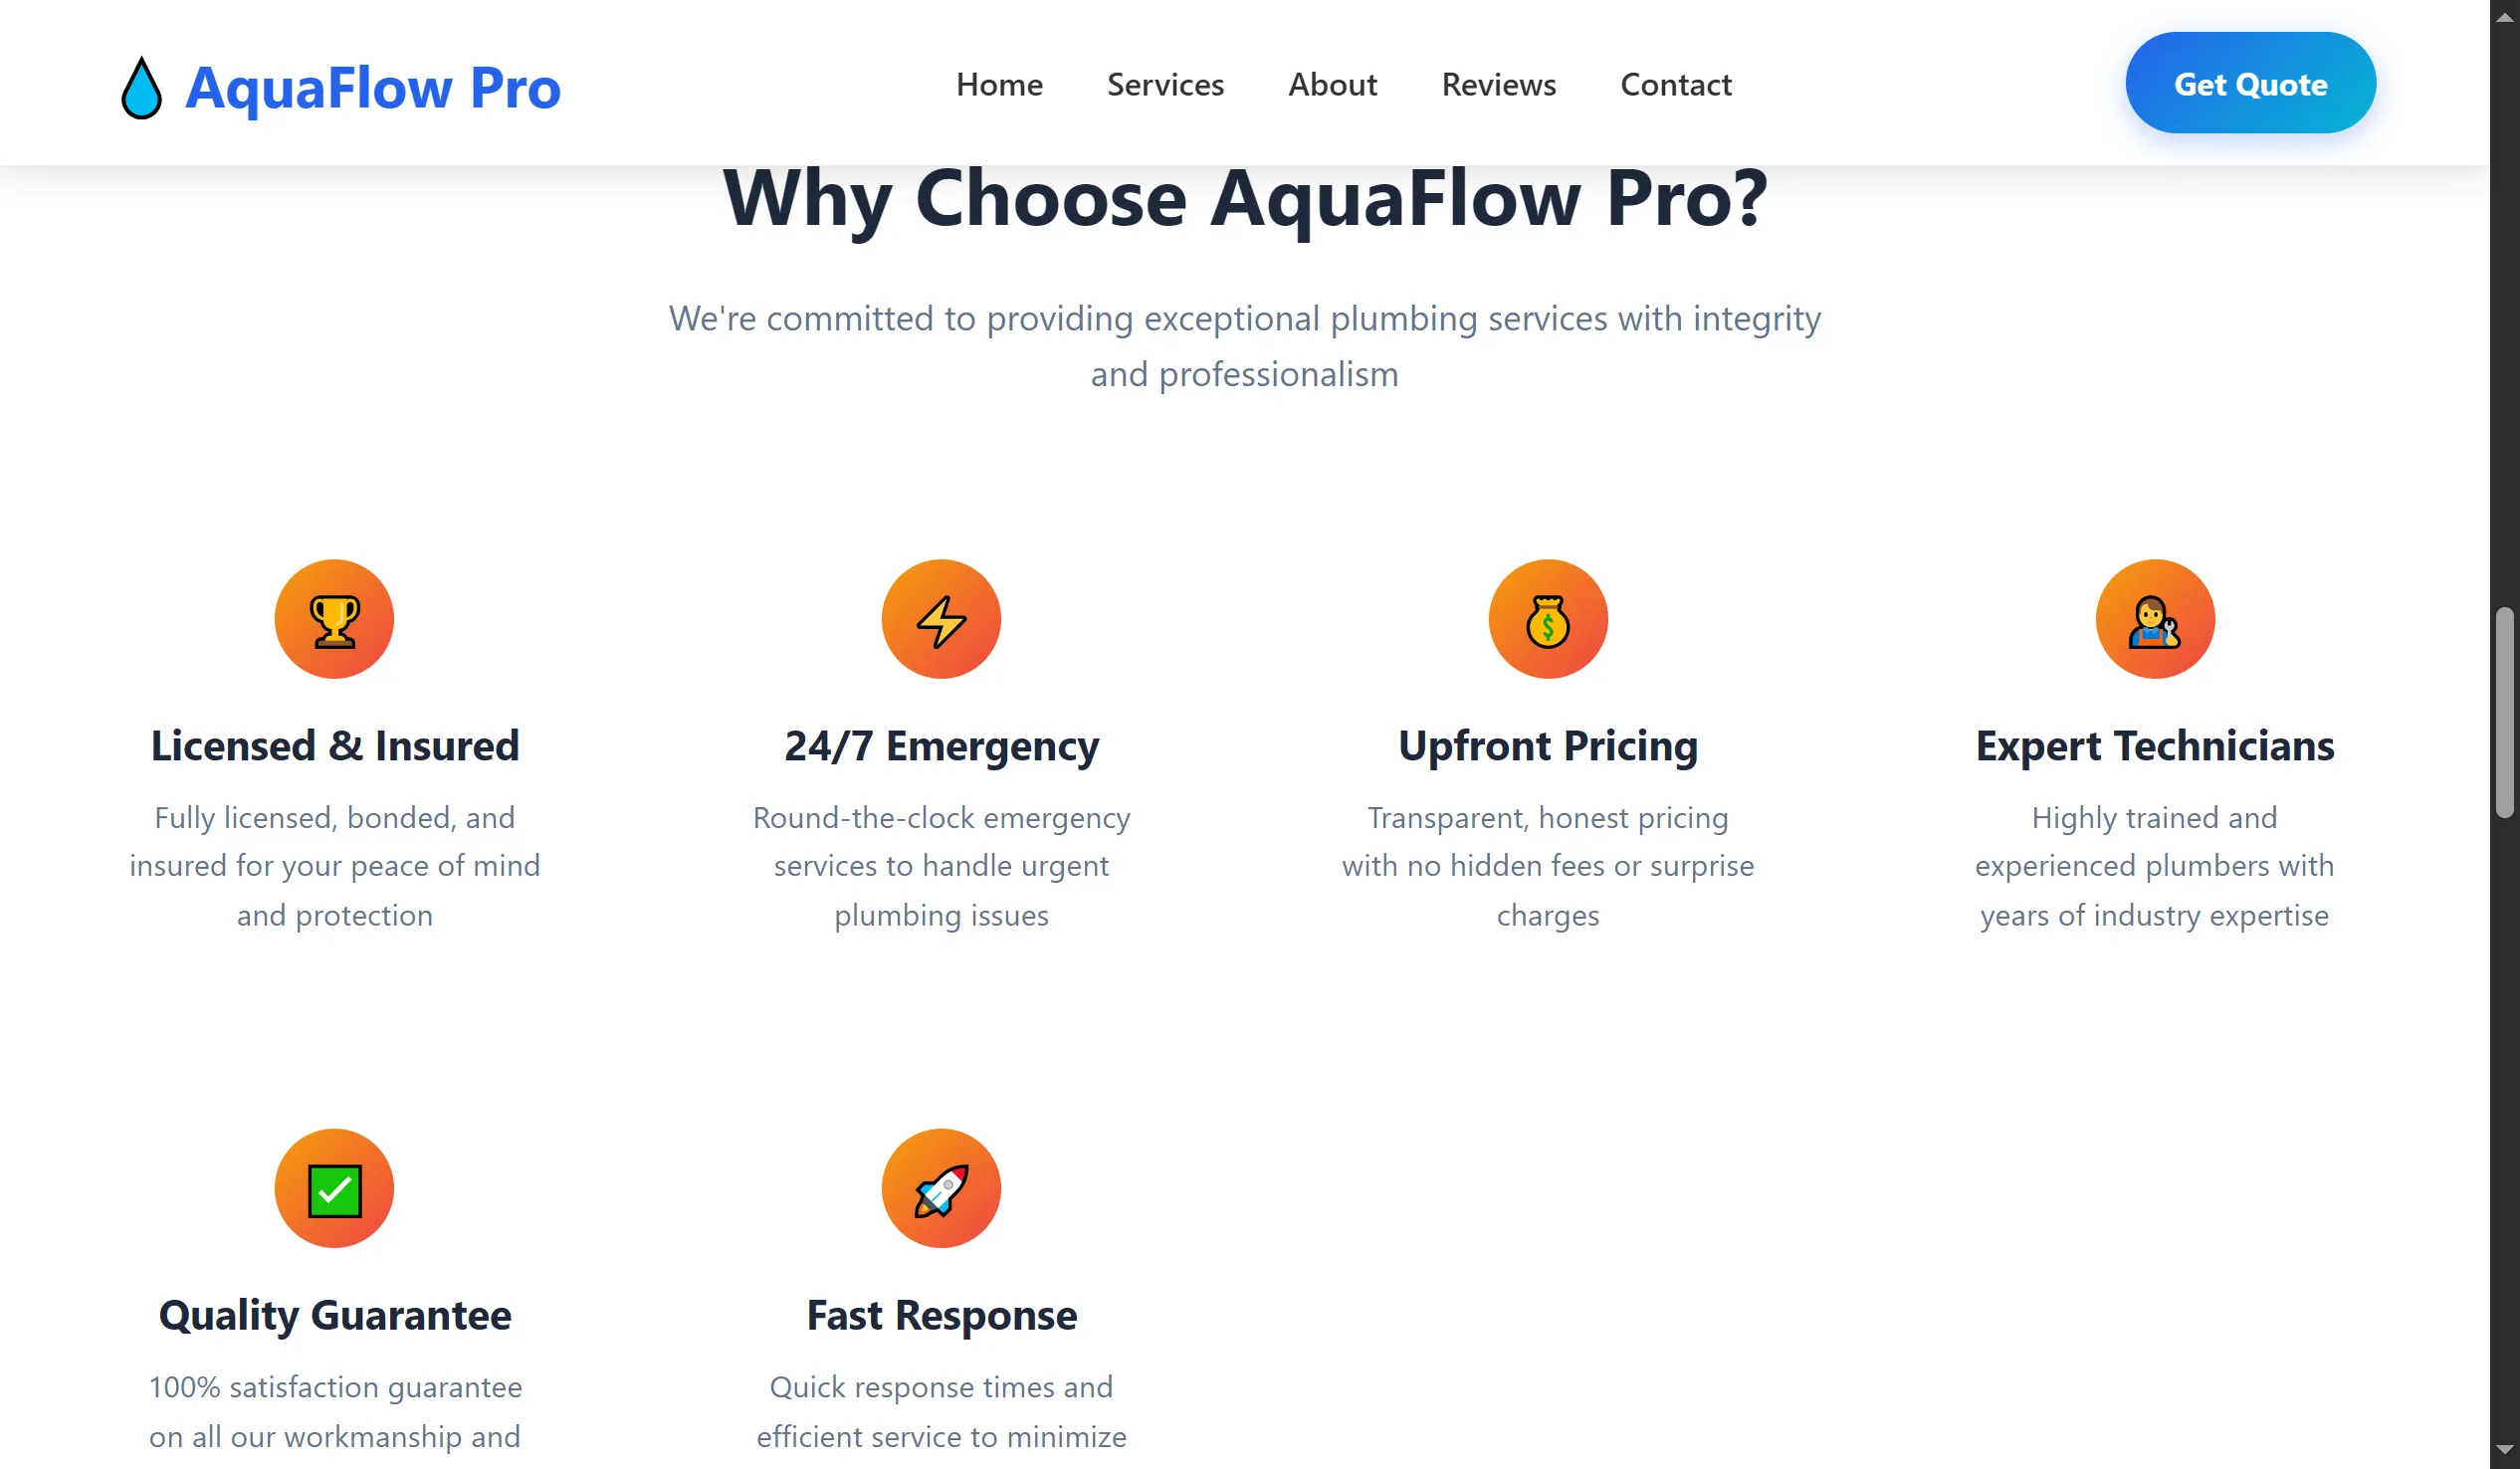Open the Home nav link

coord(999,85)
